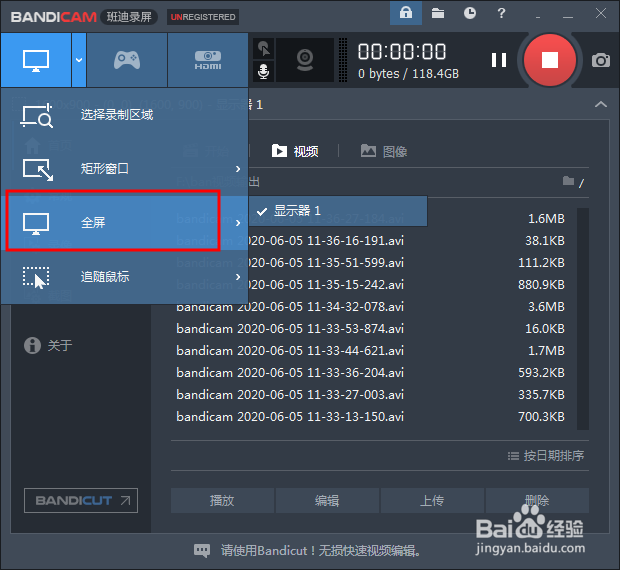Click the 选择录制区域 magnifier rectangle icon
620x570 pixels.
pyautogui.click(x=36, y=115)
